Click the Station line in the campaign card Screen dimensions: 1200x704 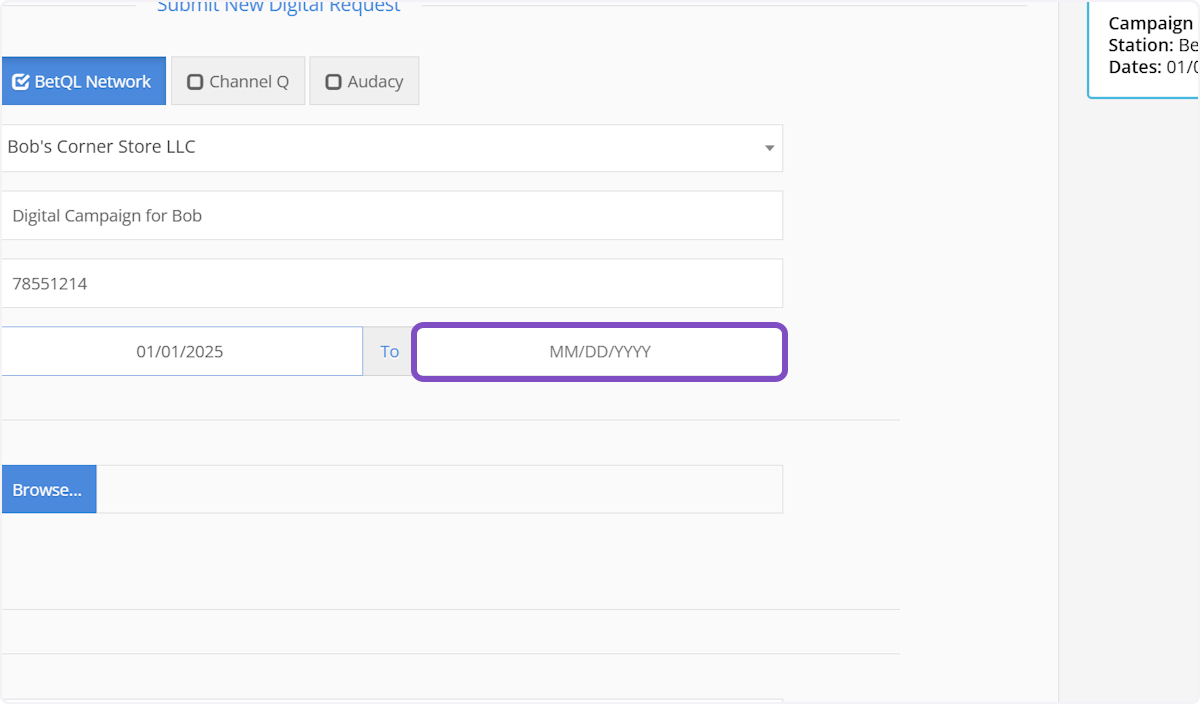(x=1152, y=45)
